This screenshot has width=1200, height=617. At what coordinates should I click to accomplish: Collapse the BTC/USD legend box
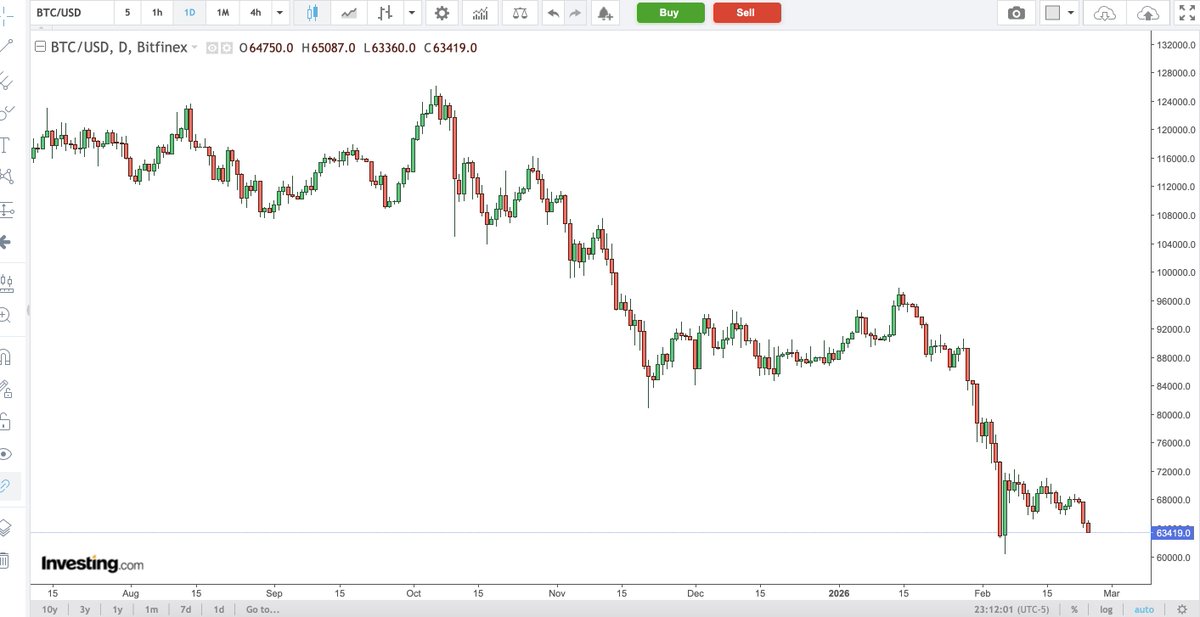(40, 48)
